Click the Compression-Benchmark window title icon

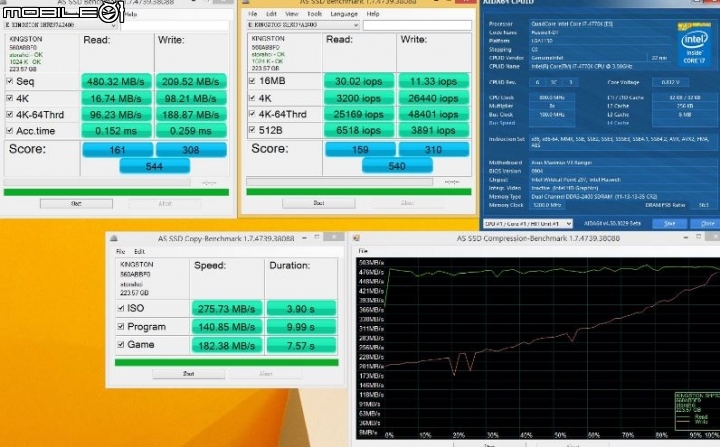[356, 238]
